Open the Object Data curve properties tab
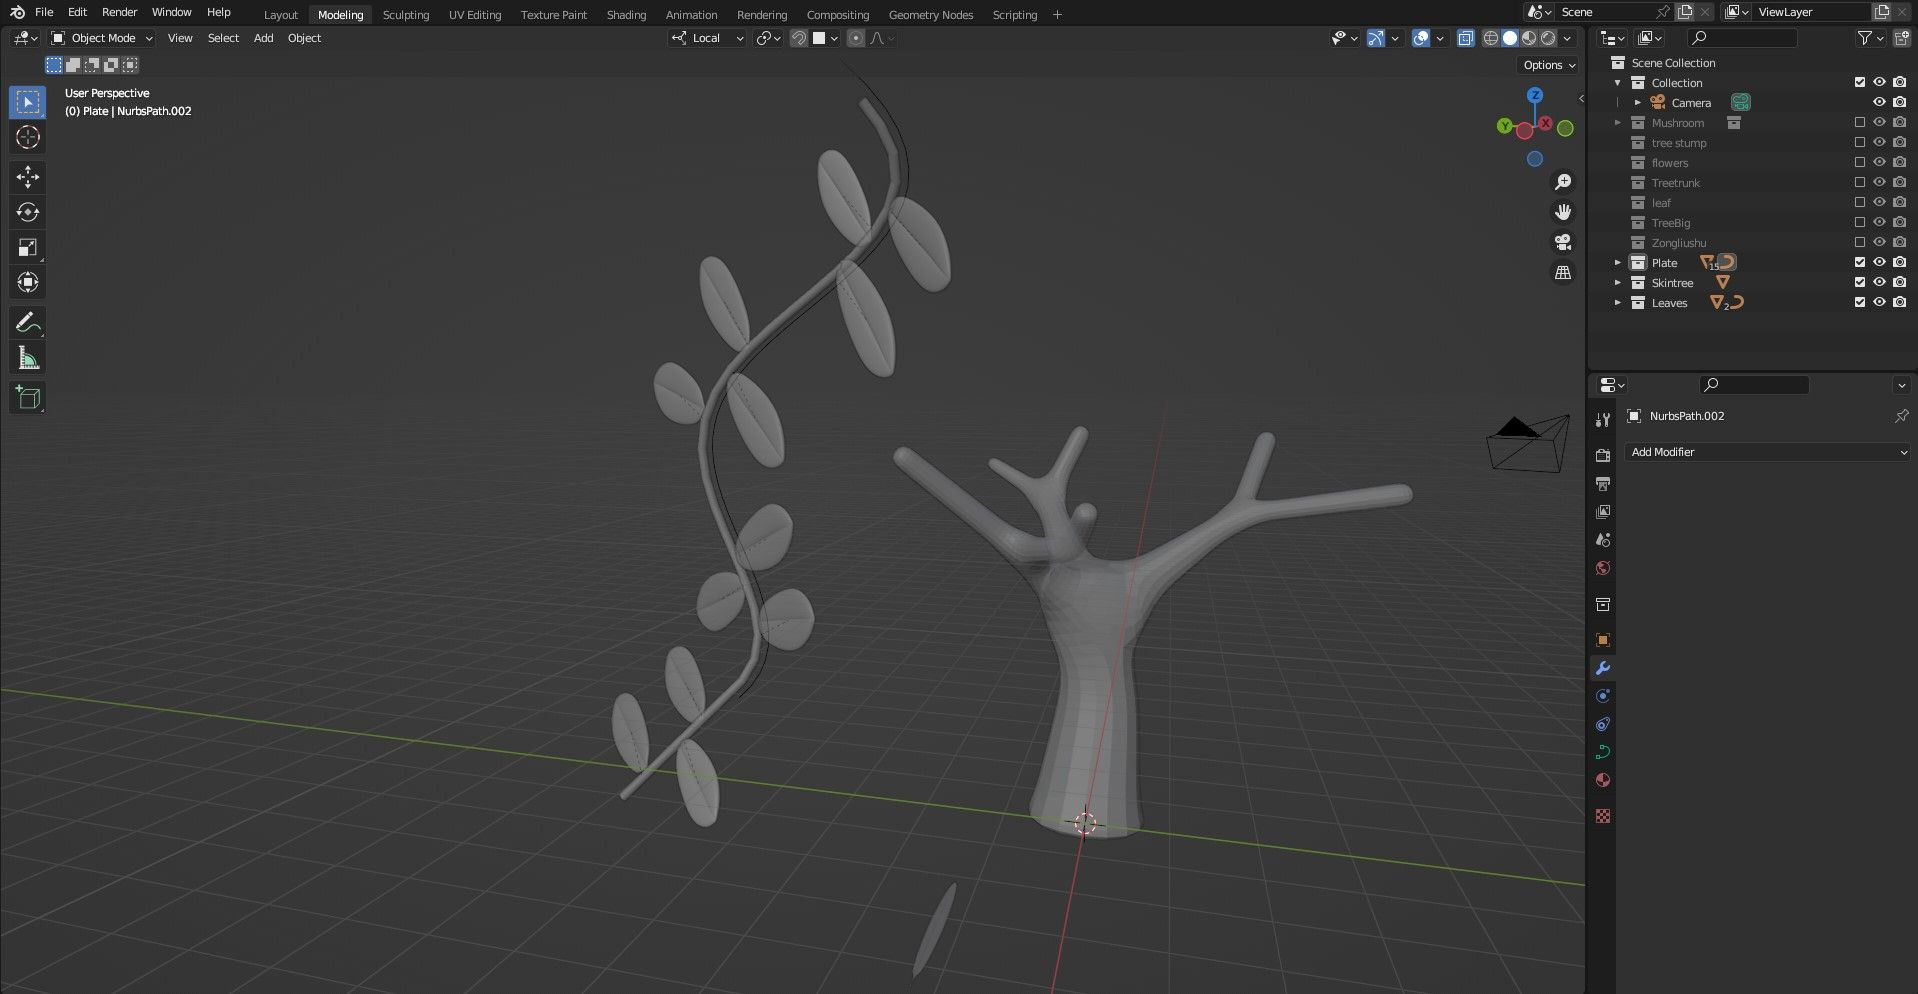1918x994 pixels. point(1603,752)
